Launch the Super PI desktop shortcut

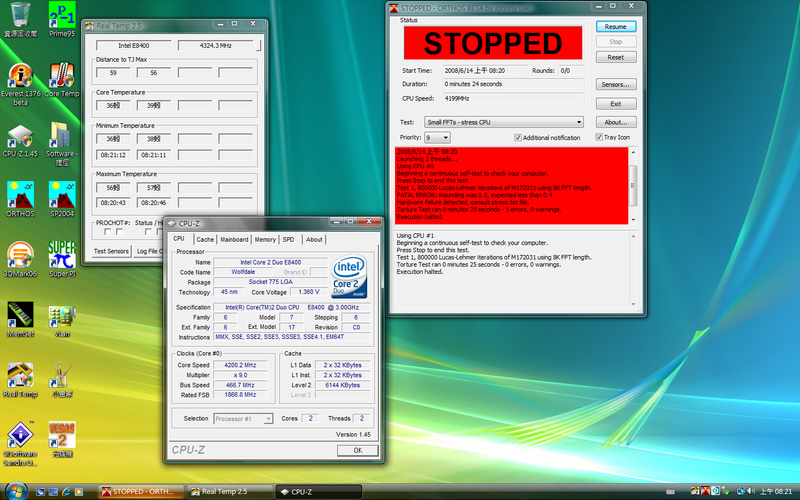click(x=62, y=260)
